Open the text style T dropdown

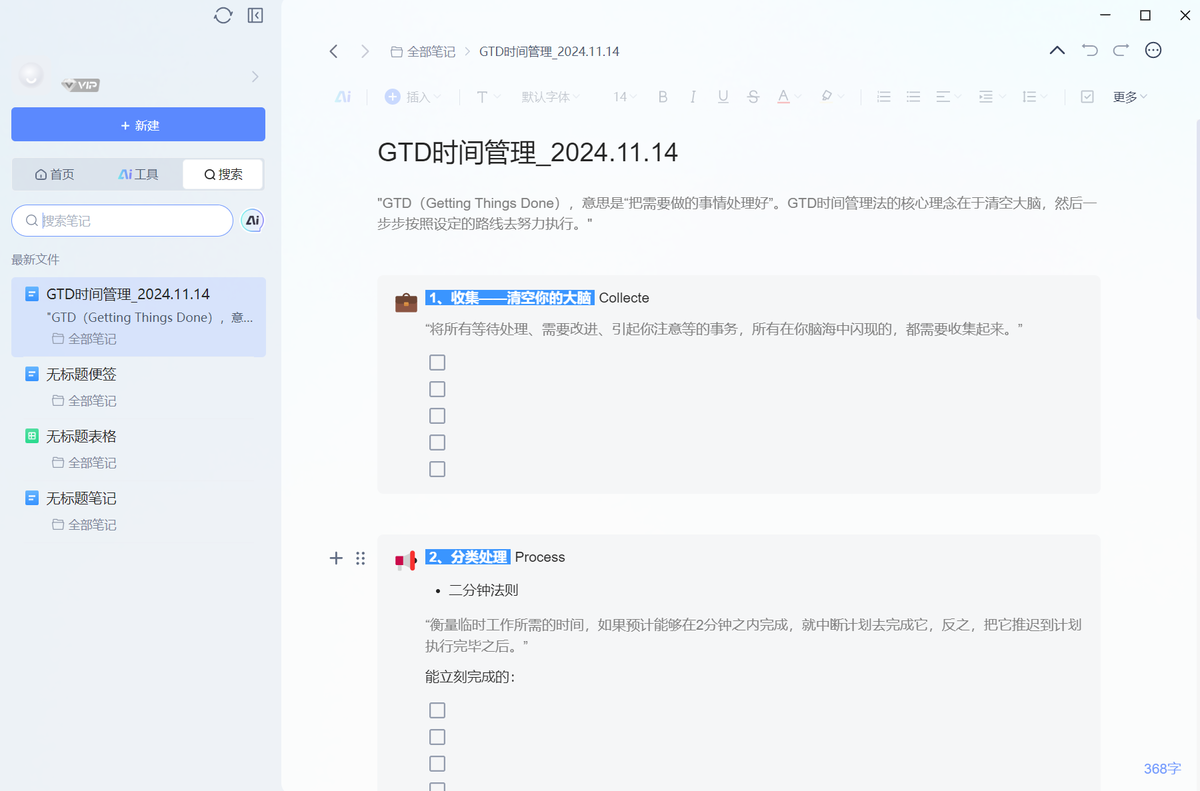pos(488,97)
